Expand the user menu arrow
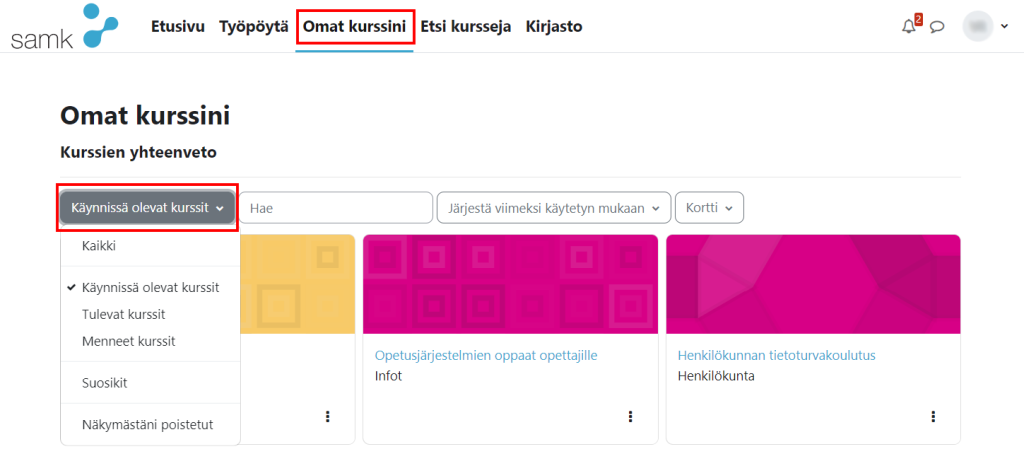1024x449 pixels. tap(1004, 27)
